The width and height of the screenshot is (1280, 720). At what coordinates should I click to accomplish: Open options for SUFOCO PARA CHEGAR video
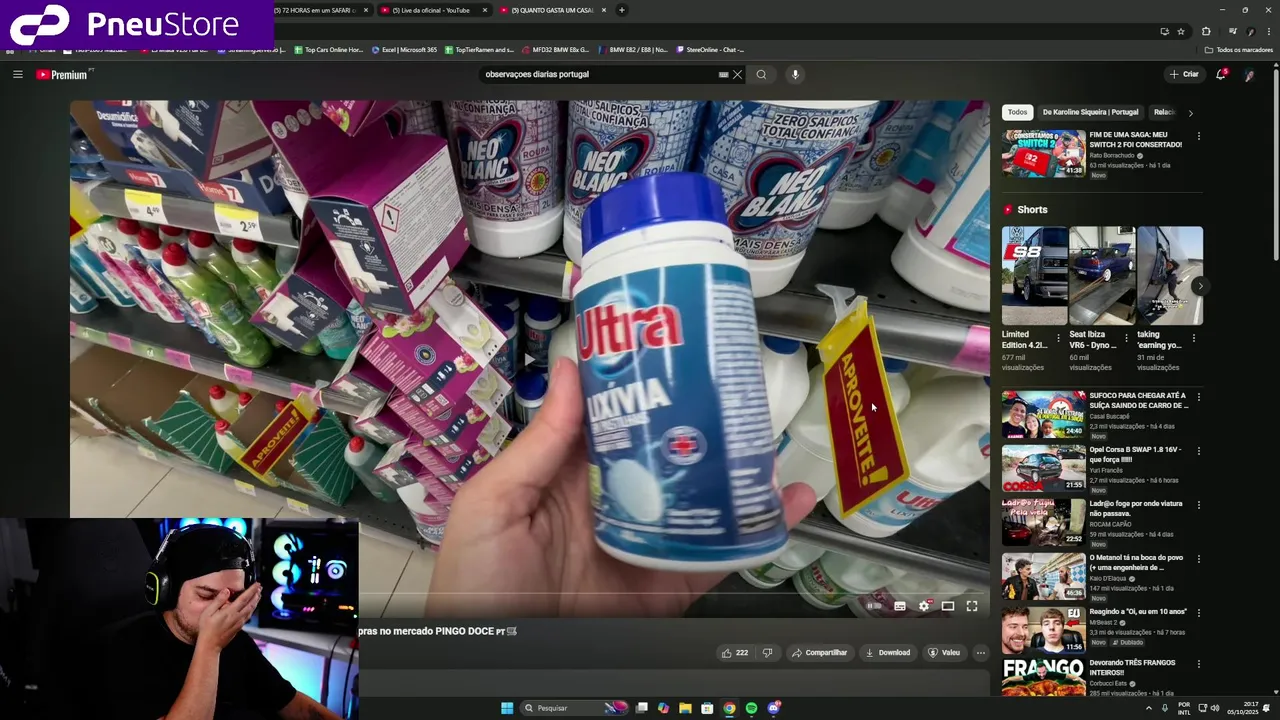click(1199, 397)
